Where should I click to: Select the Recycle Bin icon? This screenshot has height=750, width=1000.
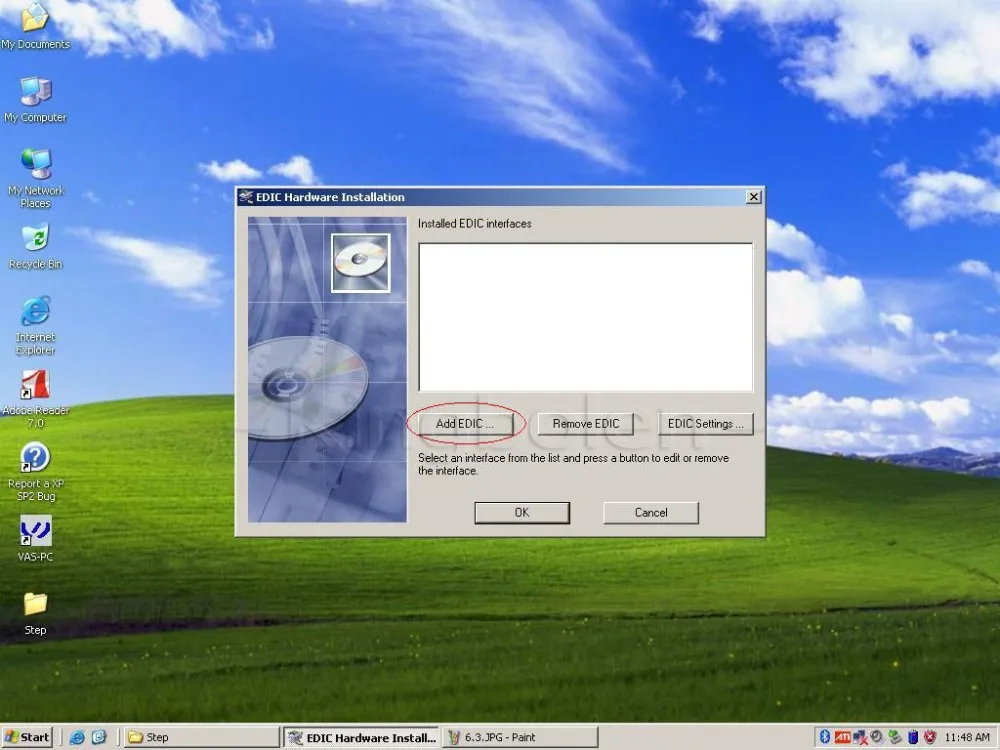35,247
